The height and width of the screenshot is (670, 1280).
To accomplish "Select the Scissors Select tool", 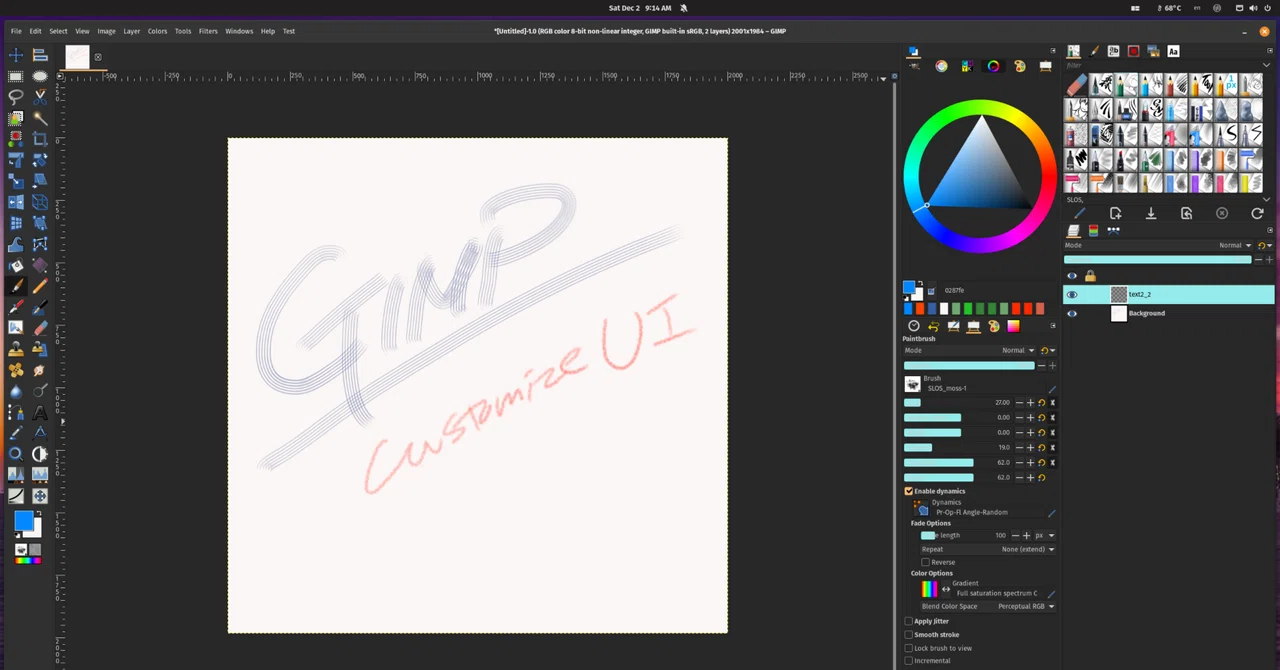I will [x=40, y=97].
